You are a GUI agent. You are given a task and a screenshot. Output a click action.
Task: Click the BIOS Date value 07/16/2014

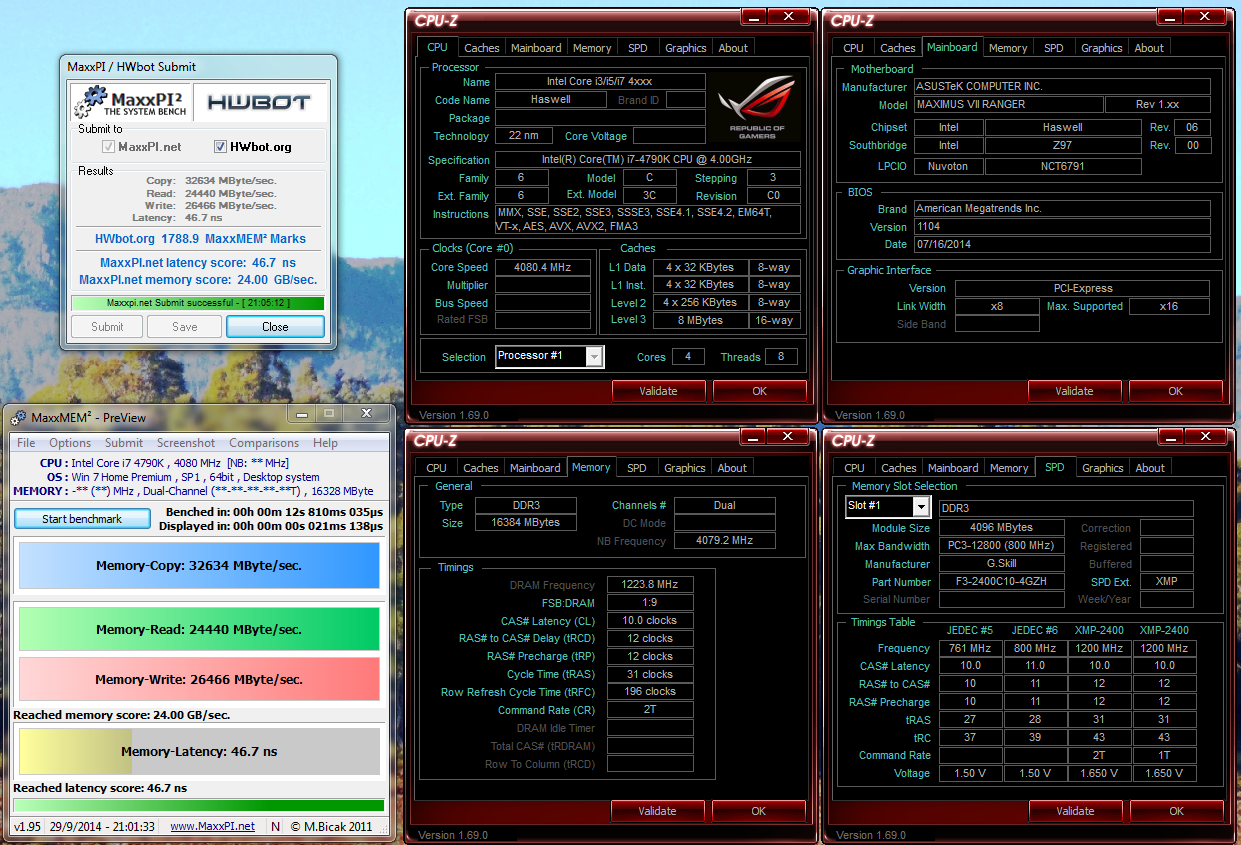(1062, 245)
